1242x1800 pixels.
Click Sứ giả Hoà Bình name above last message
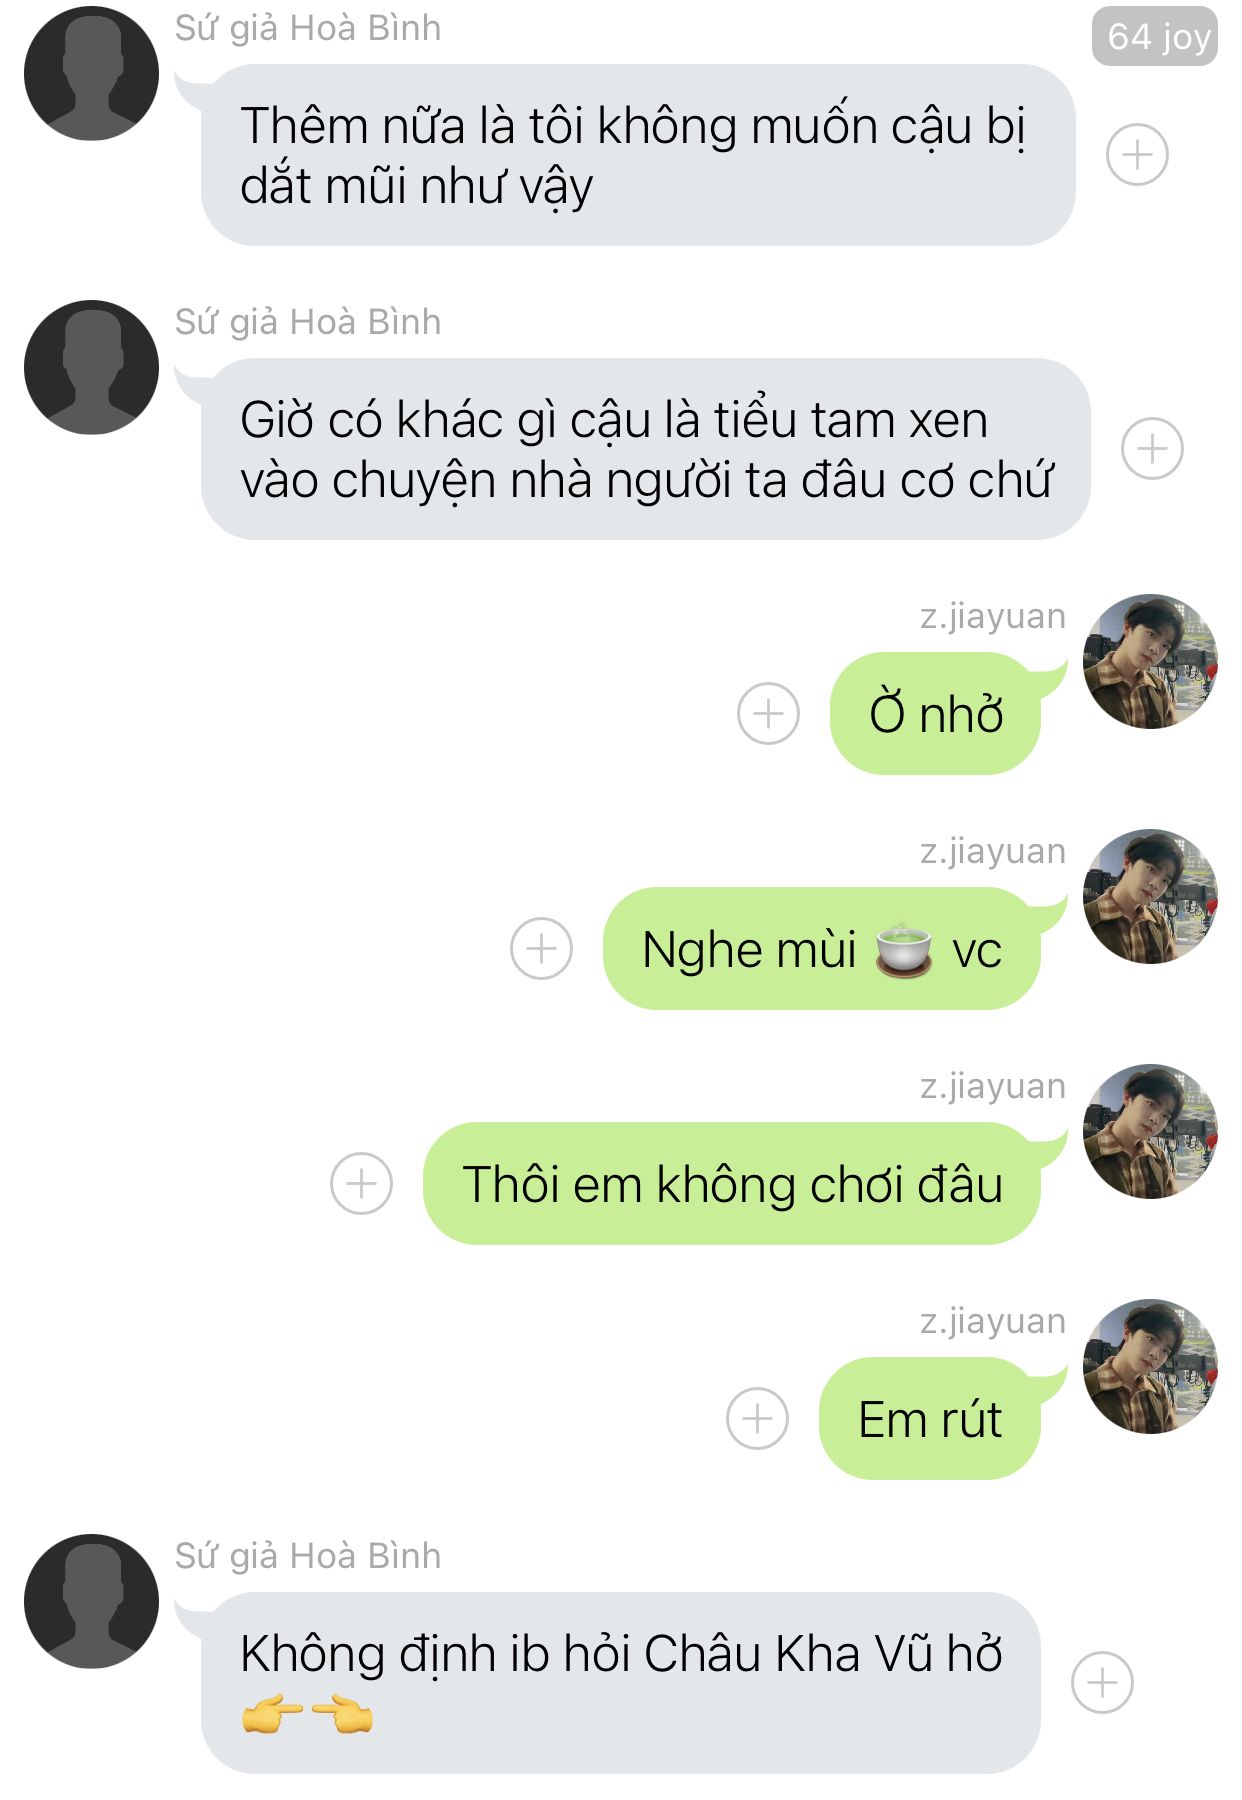point(308,1556)
